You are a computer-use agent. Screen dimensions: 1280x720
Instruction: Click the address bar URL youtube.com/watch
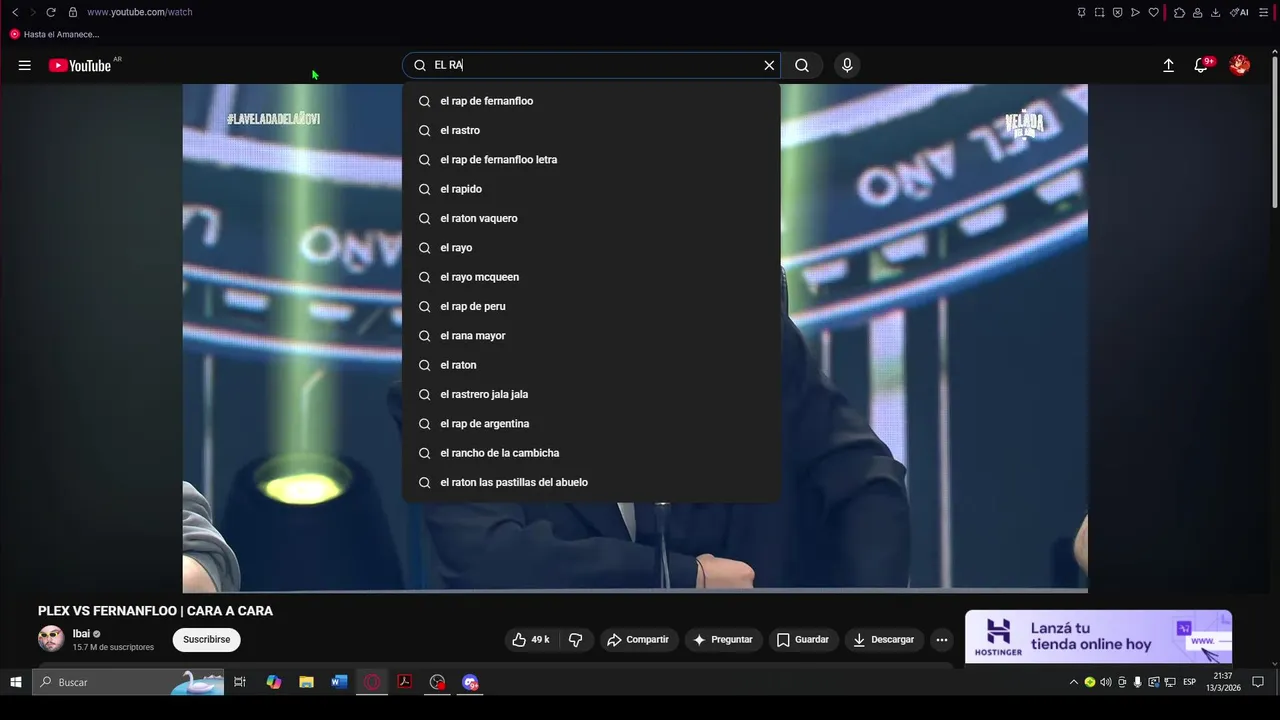pos(140,12)
